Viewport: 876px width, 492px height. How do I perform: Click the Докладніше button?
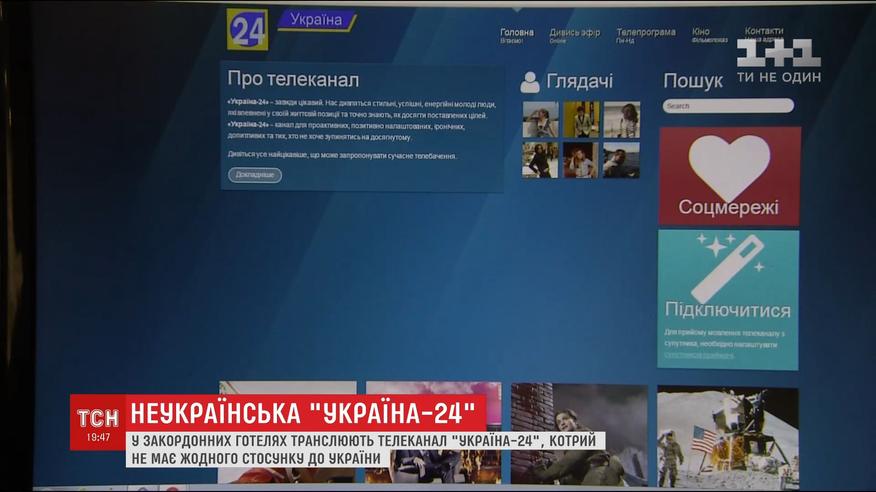255,175
